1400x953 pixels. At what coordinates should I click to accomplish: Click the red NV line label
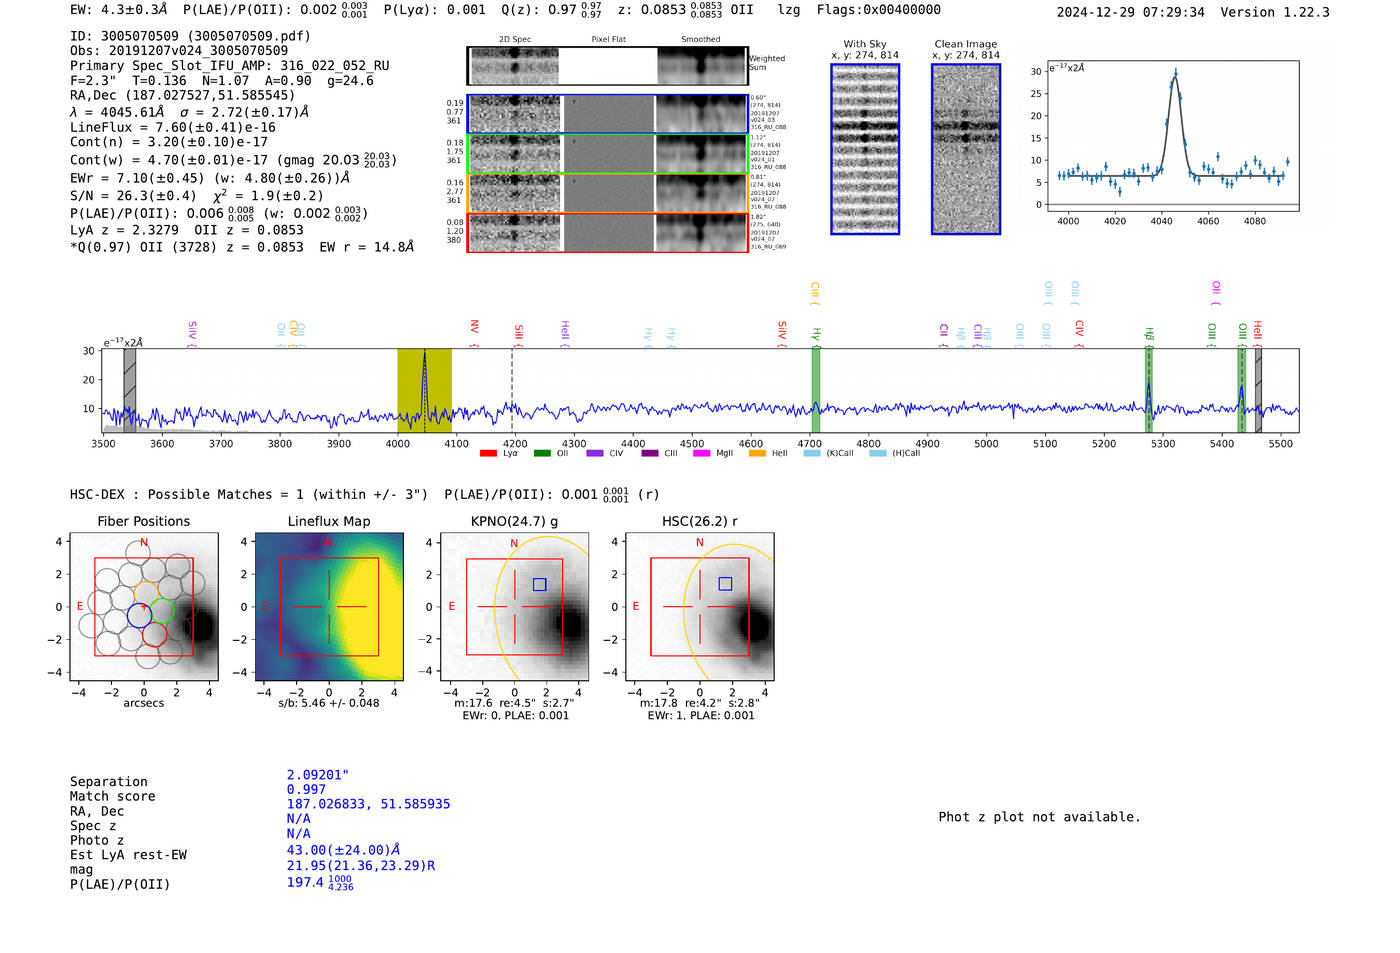(x=474, y=332)
